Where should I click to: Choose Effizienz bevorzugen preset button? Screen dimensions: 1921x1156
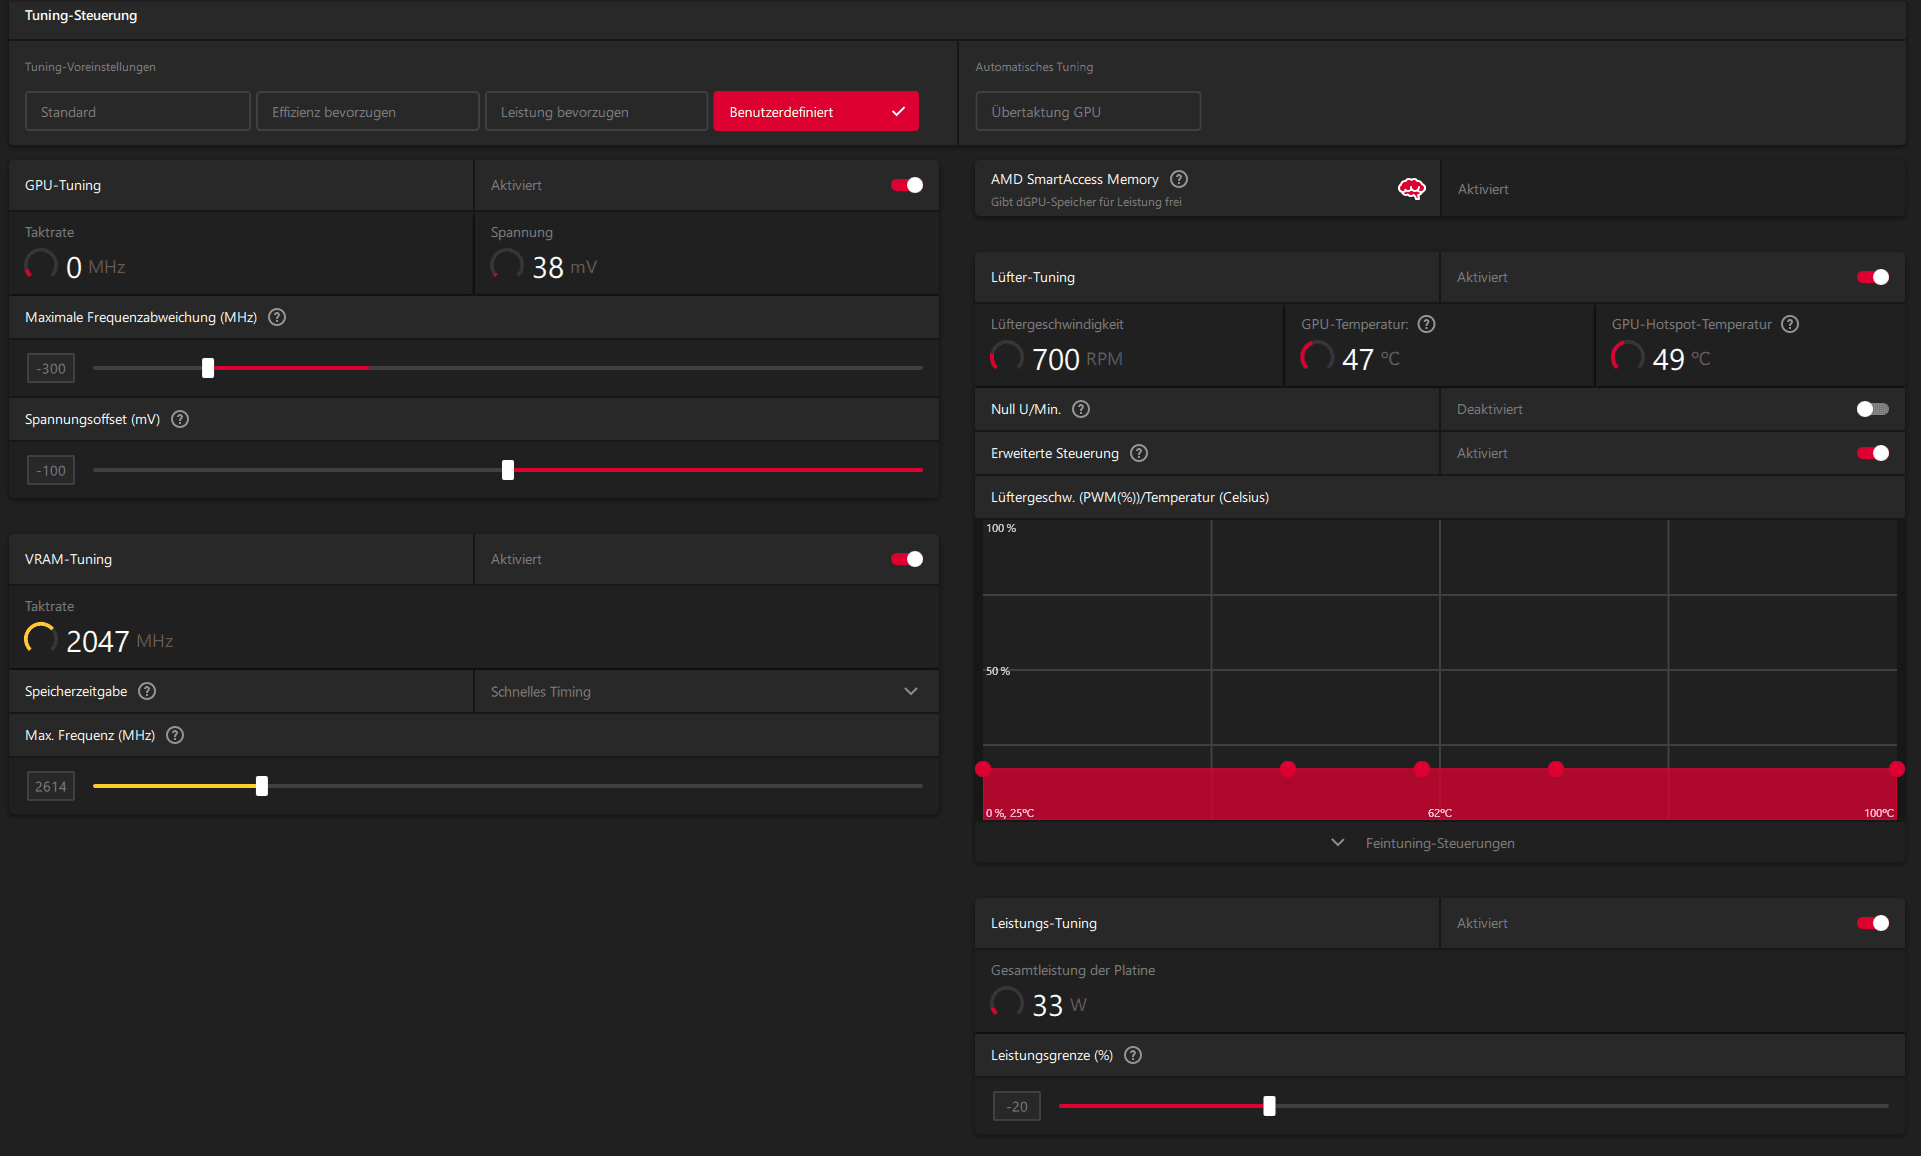coord(367,111)
